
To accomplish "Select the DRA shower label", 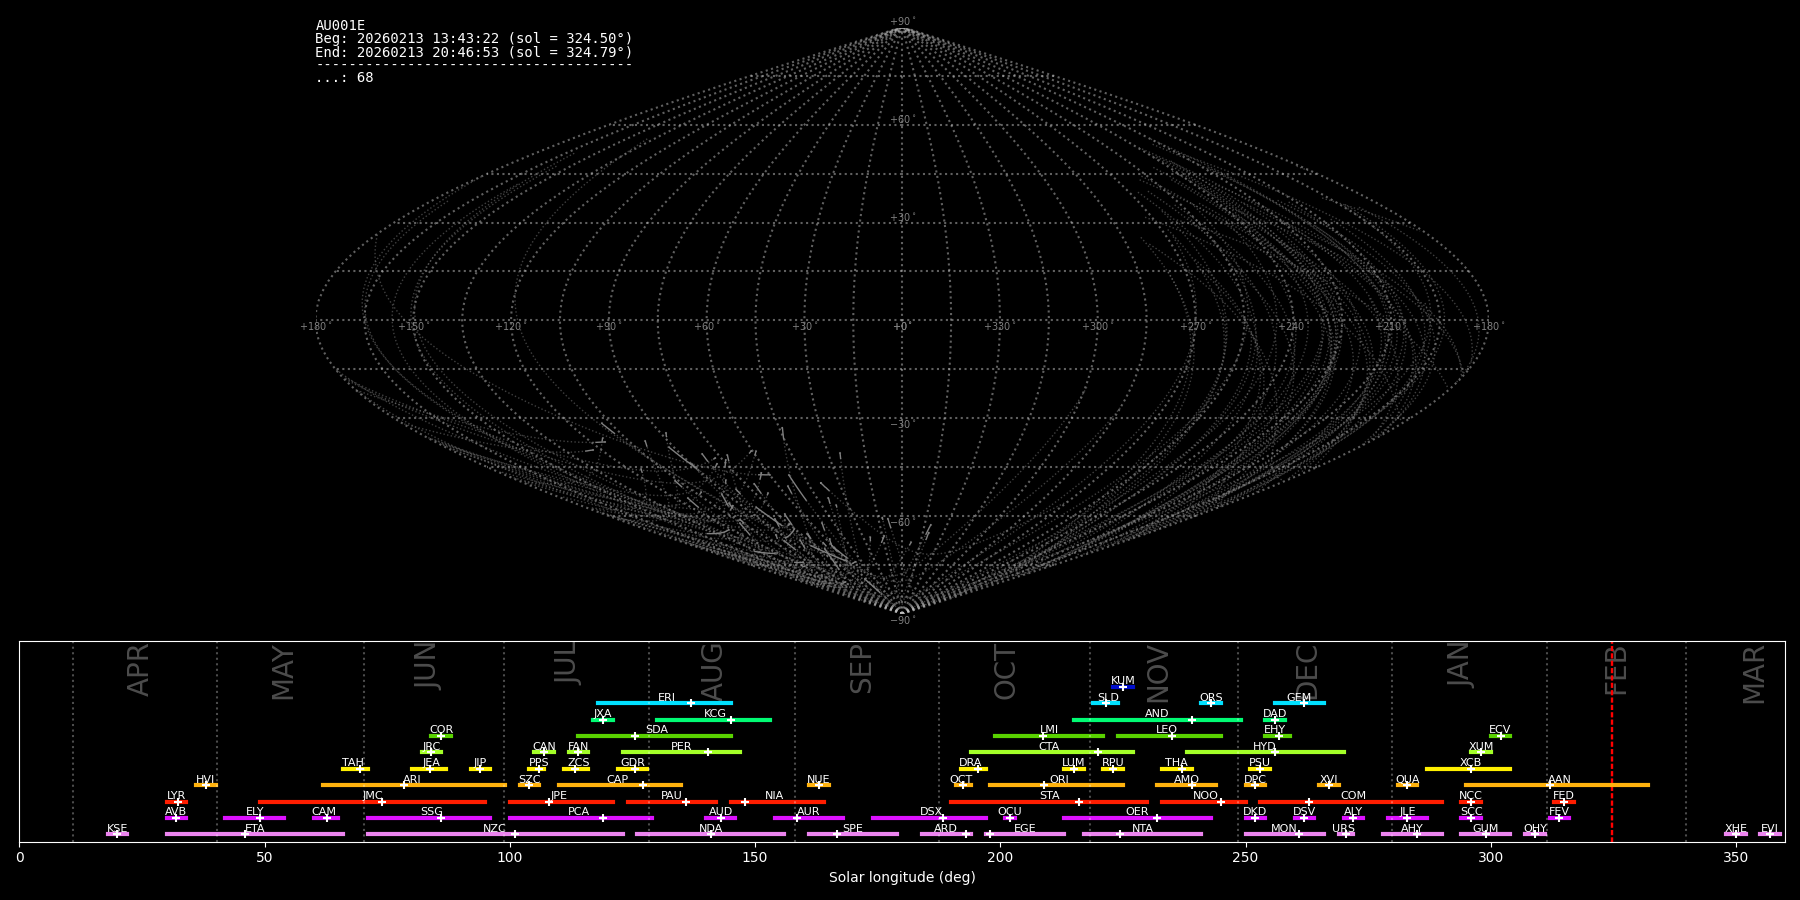I will pos(970,763).
